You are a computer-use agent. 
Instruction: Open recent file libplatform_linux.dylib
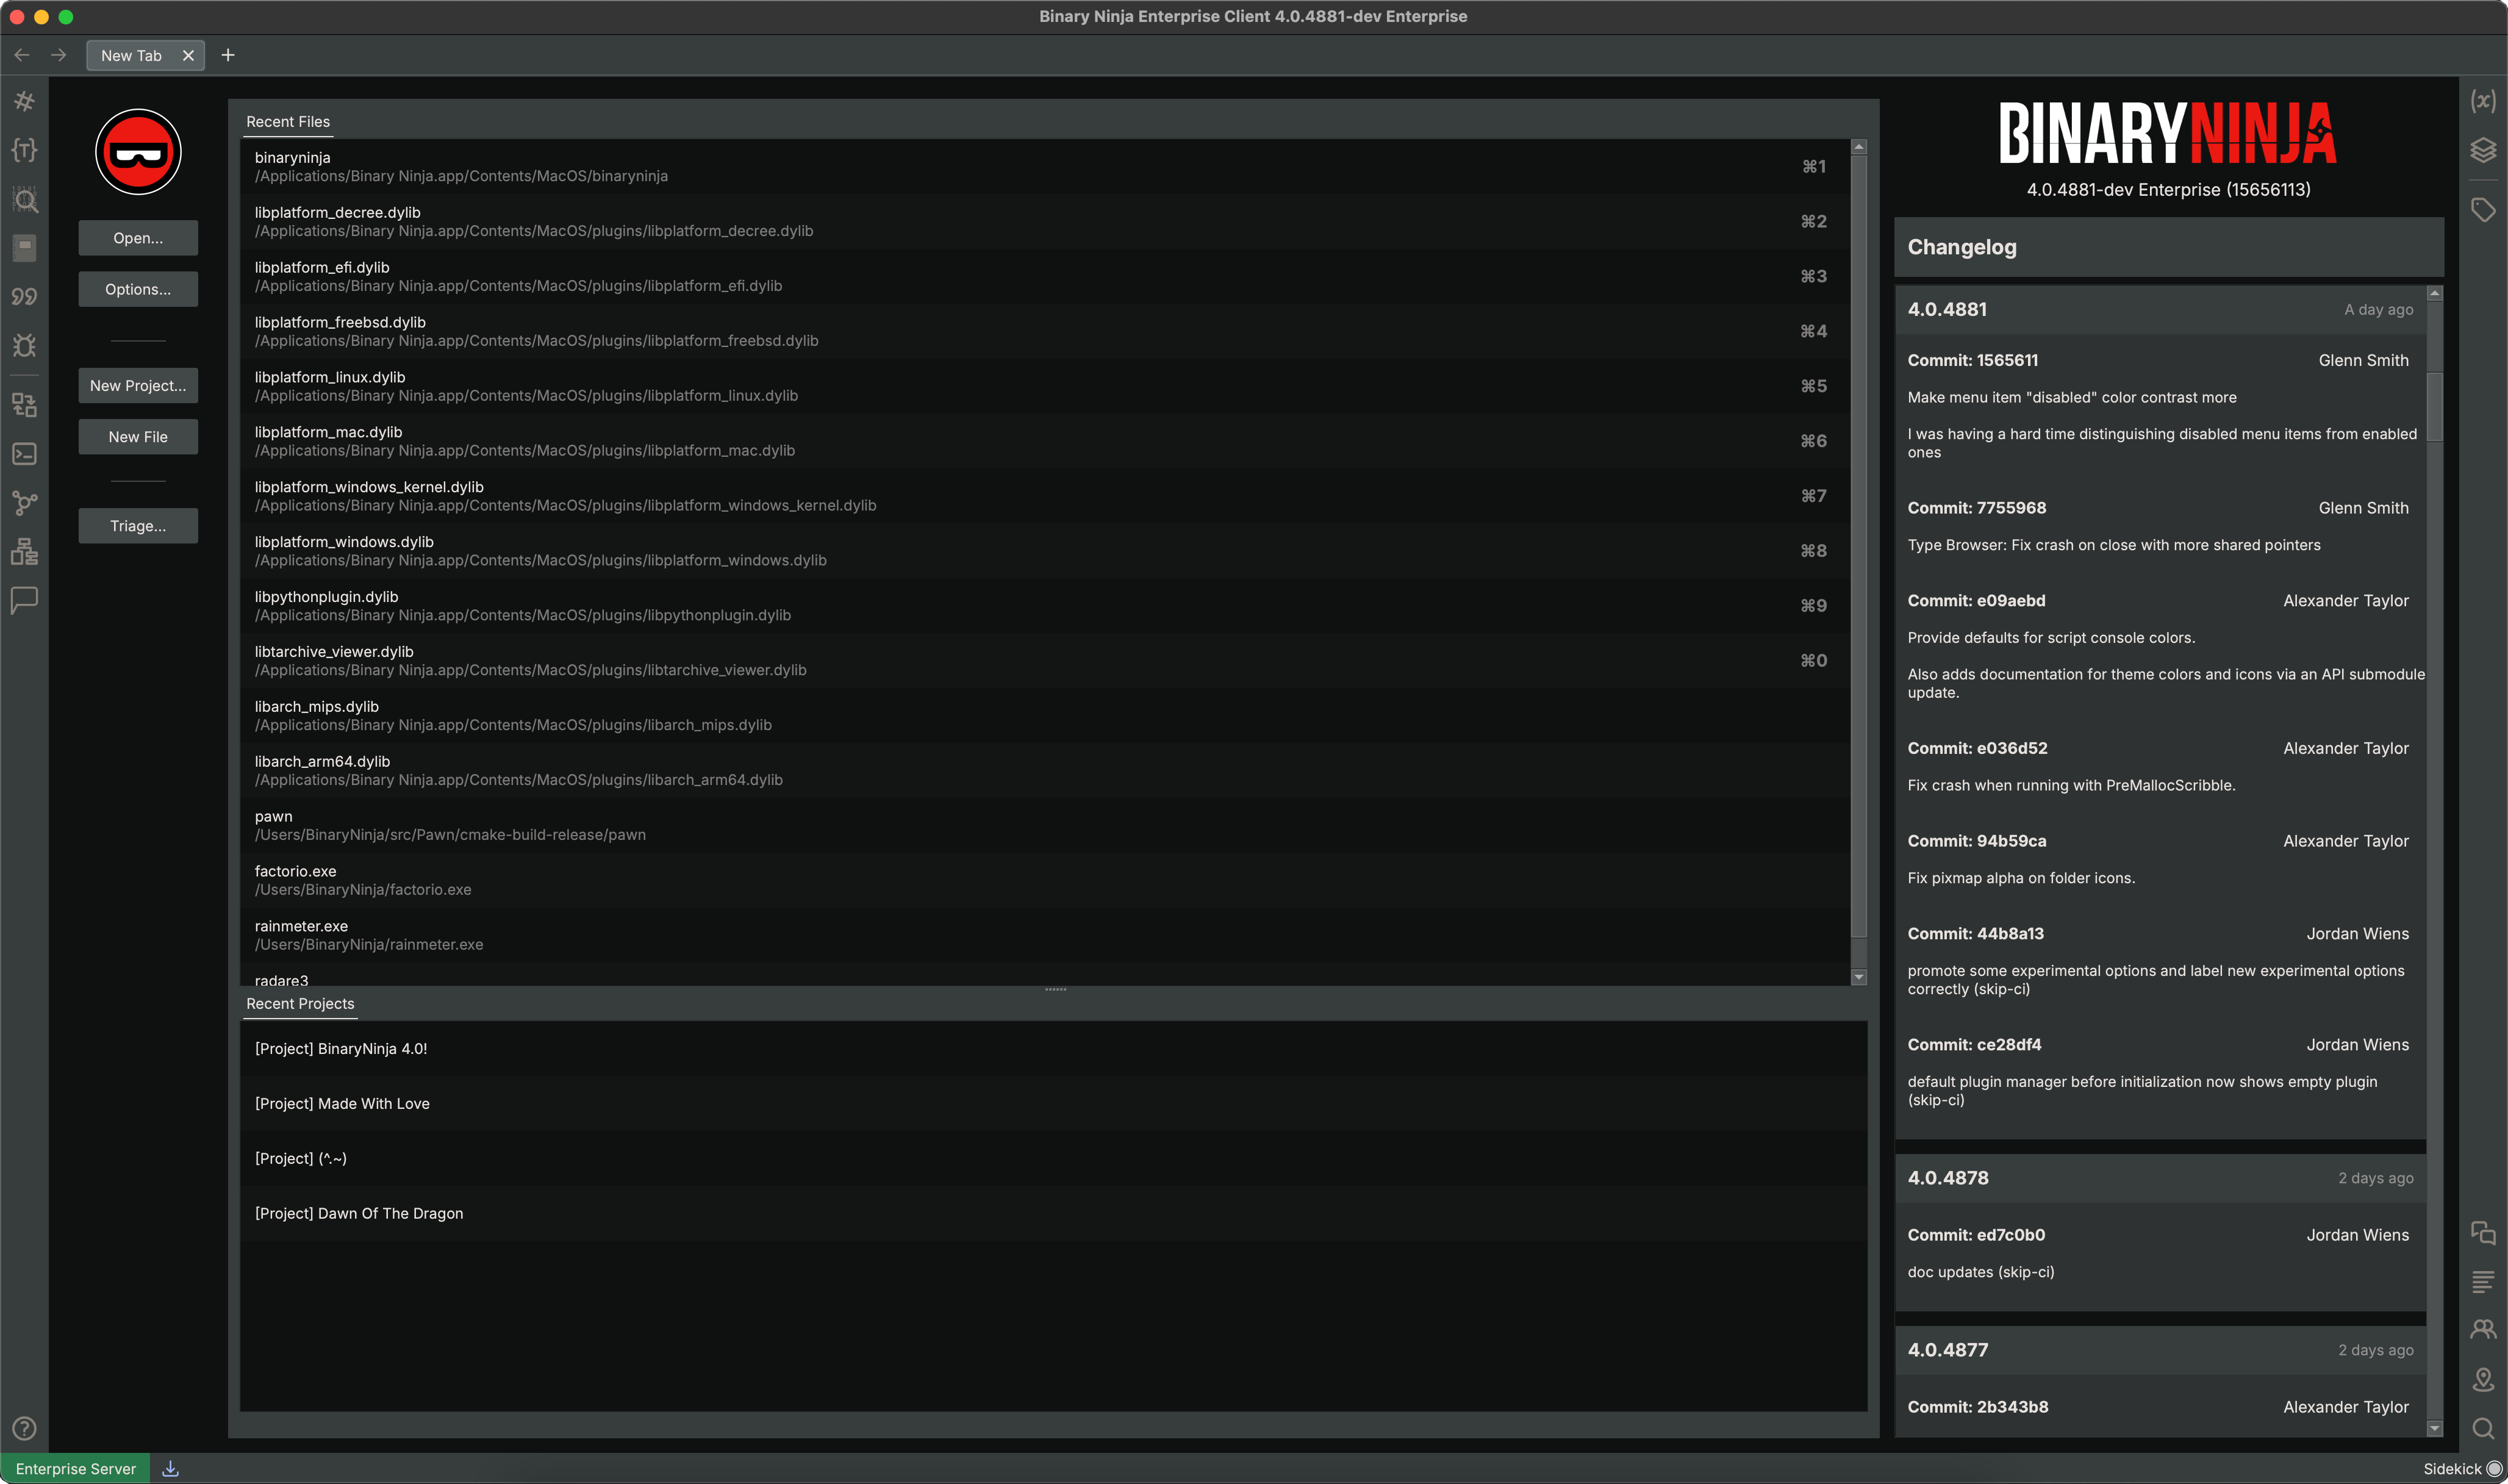pyautogui.click(x=1045, y=387)
